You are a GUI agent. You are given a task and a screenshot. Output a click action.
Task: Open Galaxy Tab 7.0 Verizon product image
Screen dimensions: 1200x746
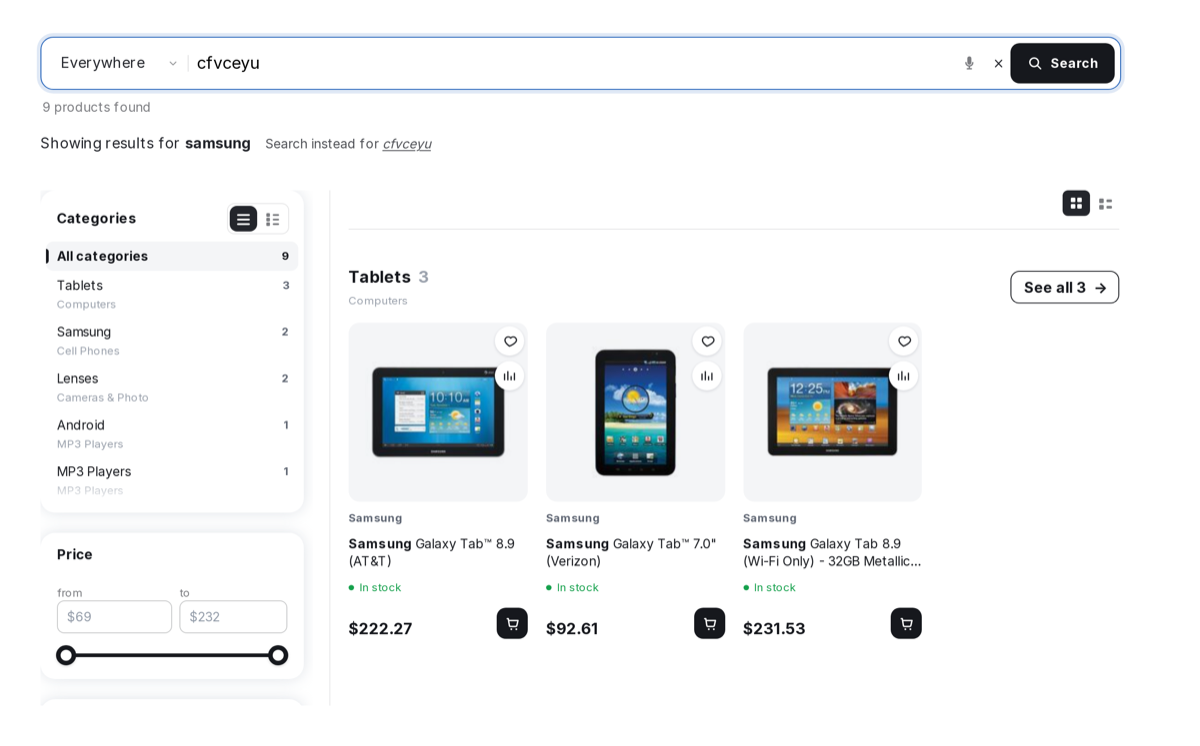pyautogui.click(x=635, y=412)
